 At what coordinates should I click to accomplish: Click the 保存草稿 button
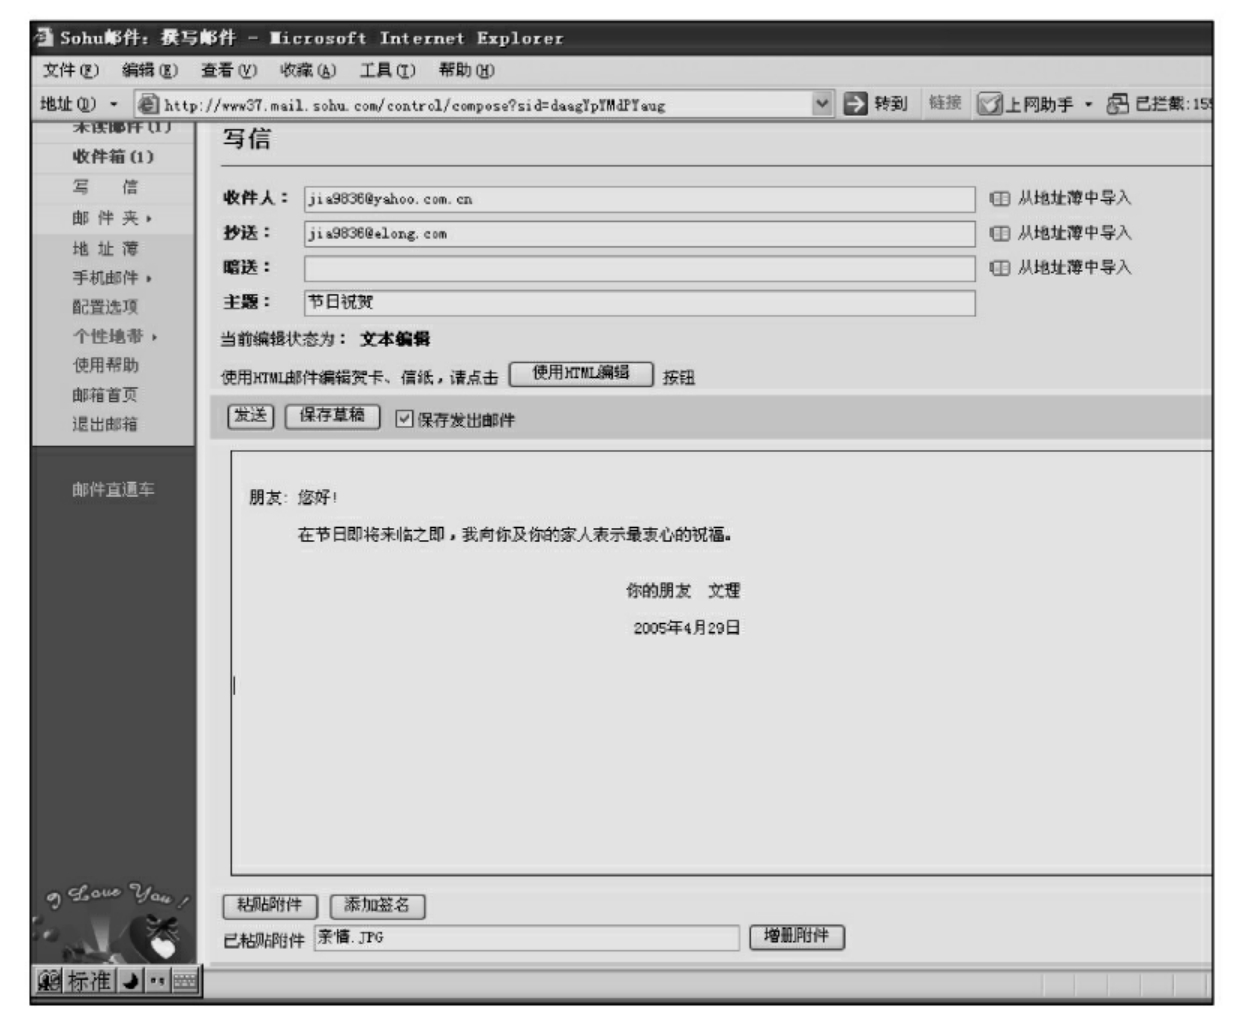pos(333,416)
